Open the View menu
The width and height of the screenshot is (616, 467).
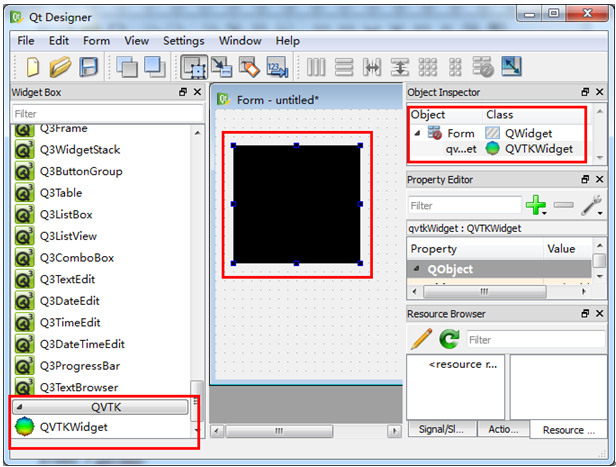pos(136,41)
